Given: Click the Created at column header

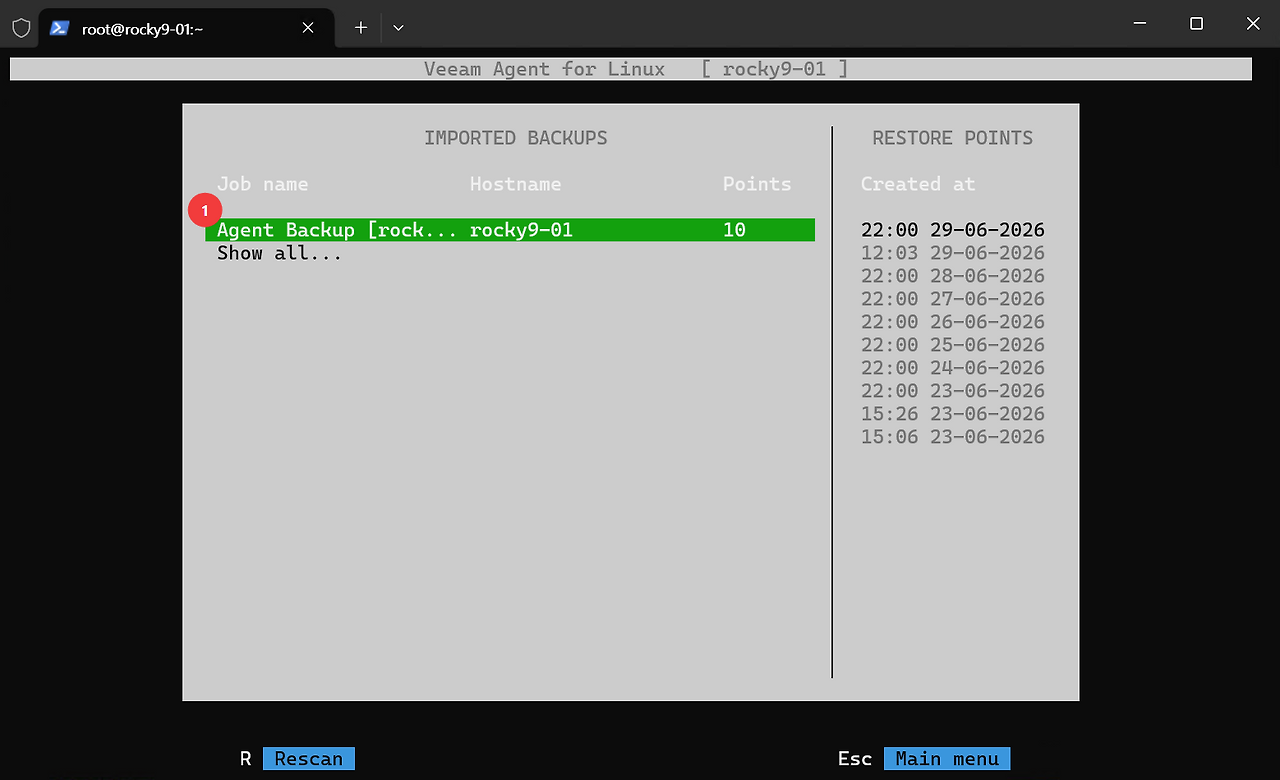Looking at the screenshot, I should (x=918, y=184).
